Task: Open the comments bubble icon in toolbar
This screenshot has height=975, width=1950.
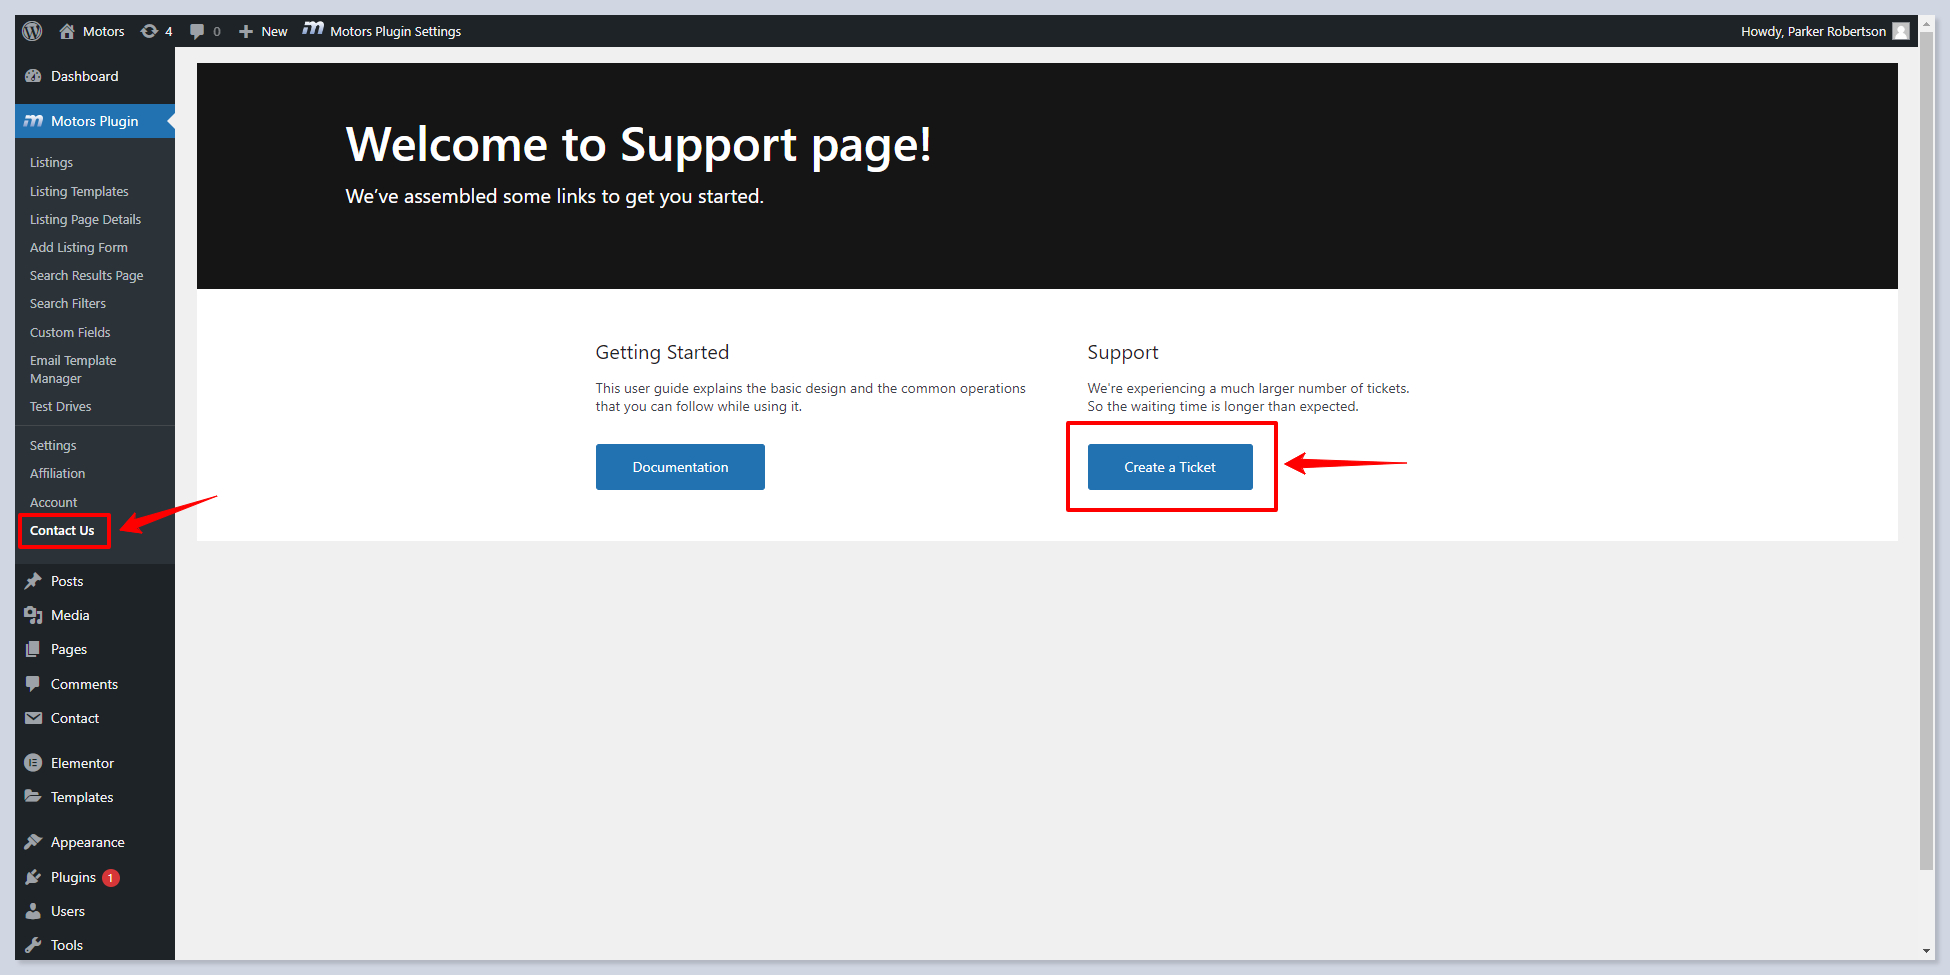Action: coord(198,31)
